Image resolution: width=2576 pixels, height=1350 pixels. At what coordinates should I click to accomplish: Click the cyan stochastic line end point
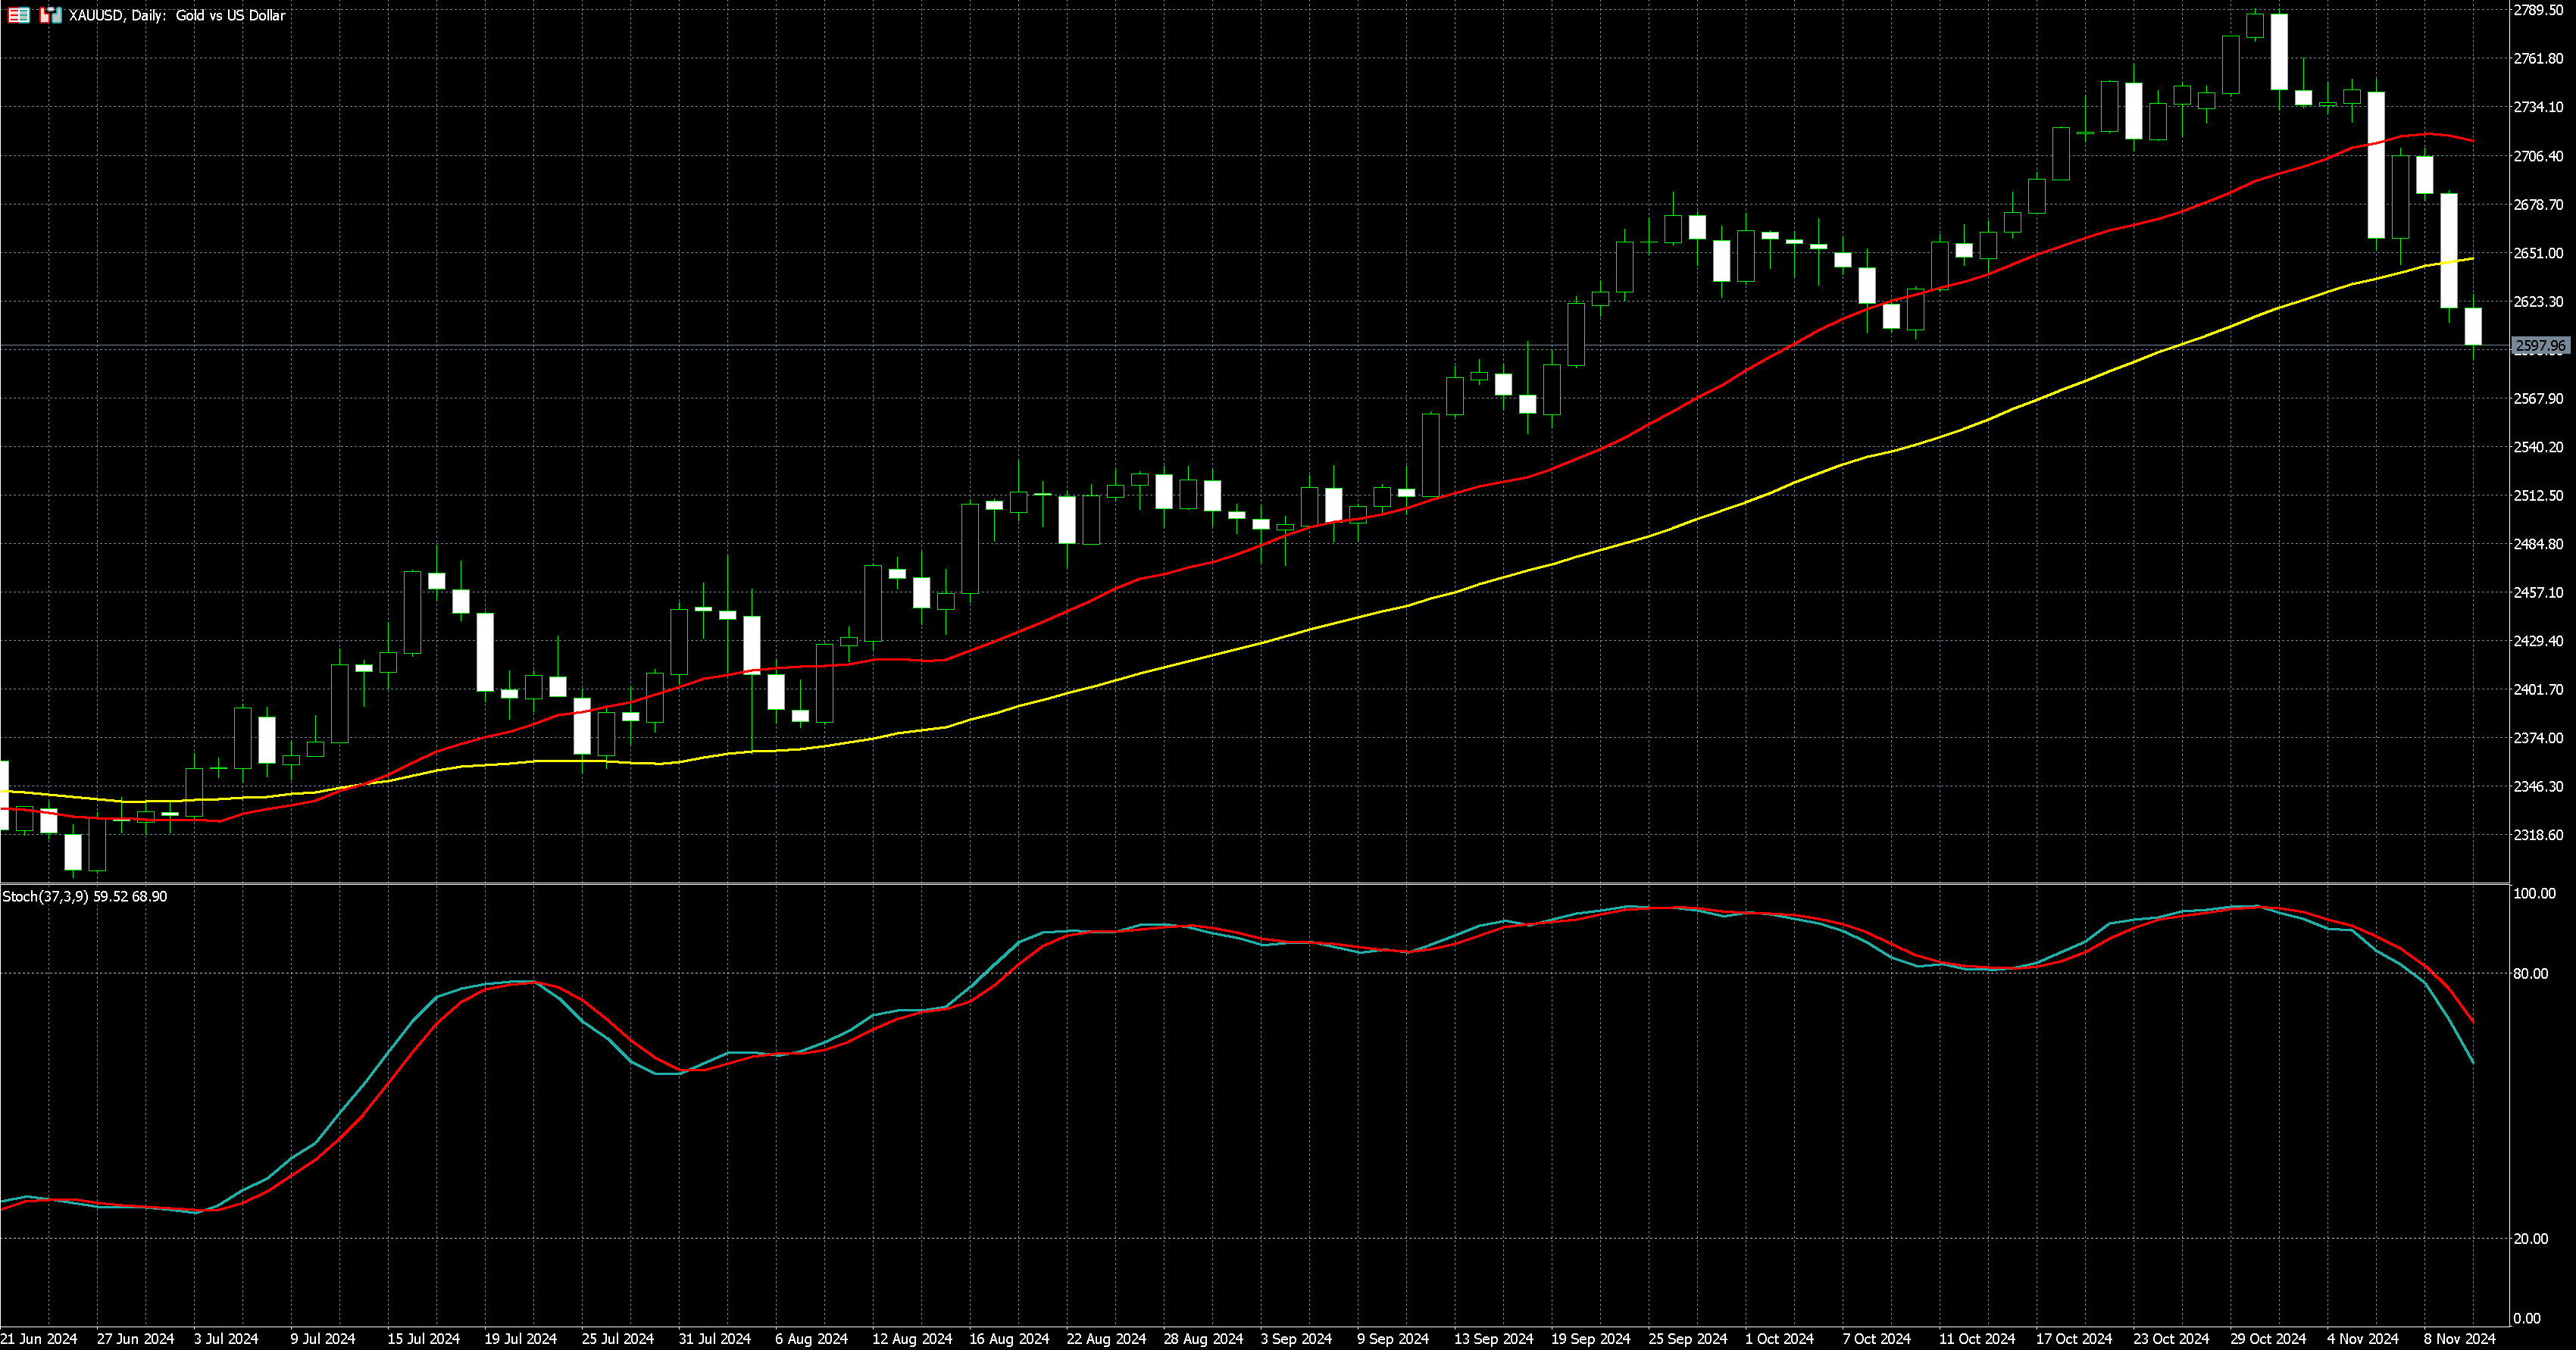(x=2472, y=1062)
